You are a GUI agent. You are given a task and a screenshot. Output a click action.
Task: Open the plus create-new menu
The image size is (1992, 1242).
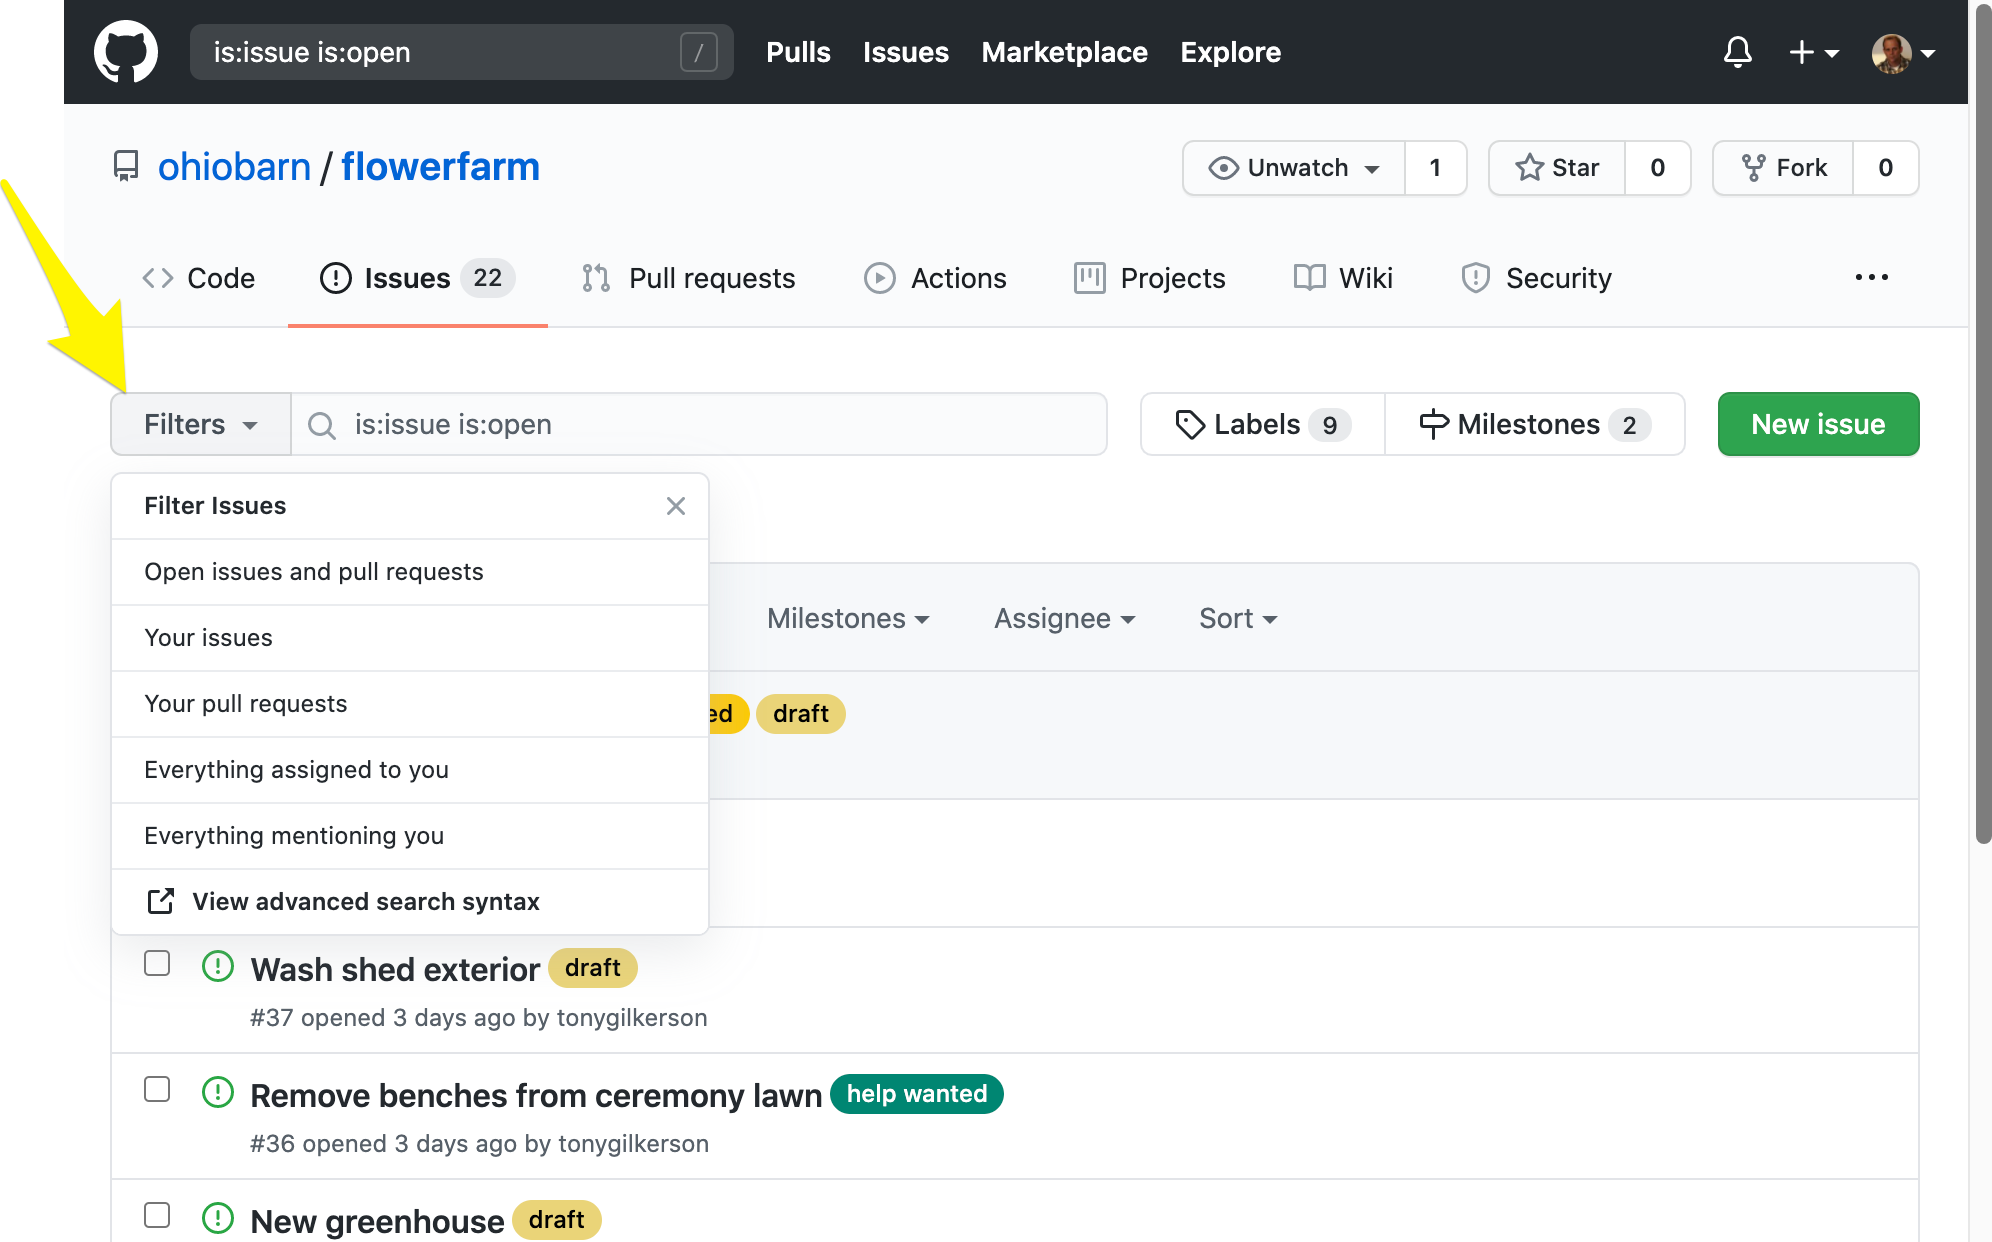click(x=1813, y=52)
